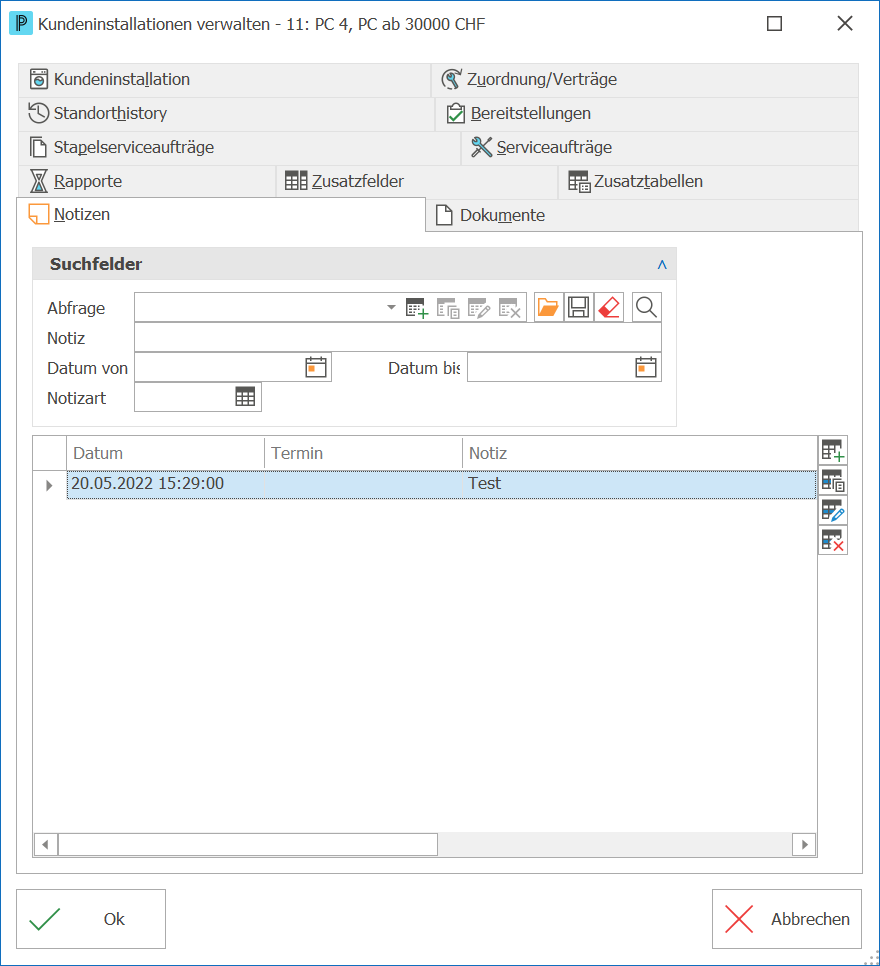The image size is (880, 966).
Task: Close the Kundeninstallationen verwalten window
Action: 845,24
